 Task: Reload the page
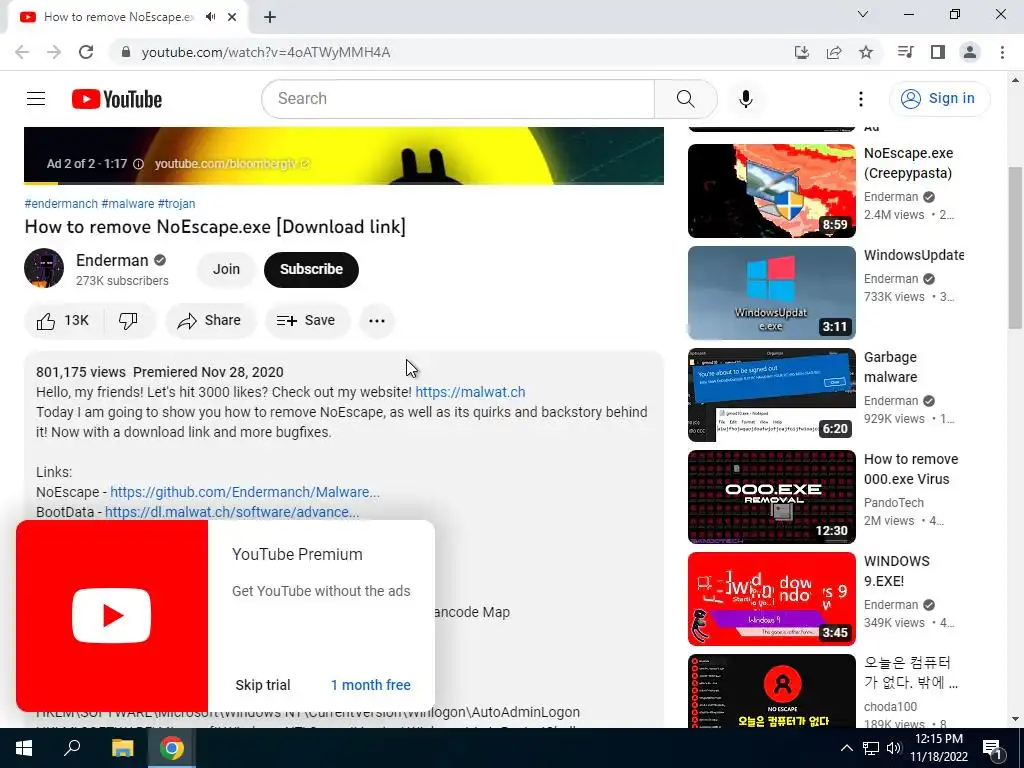pos(86,52)
